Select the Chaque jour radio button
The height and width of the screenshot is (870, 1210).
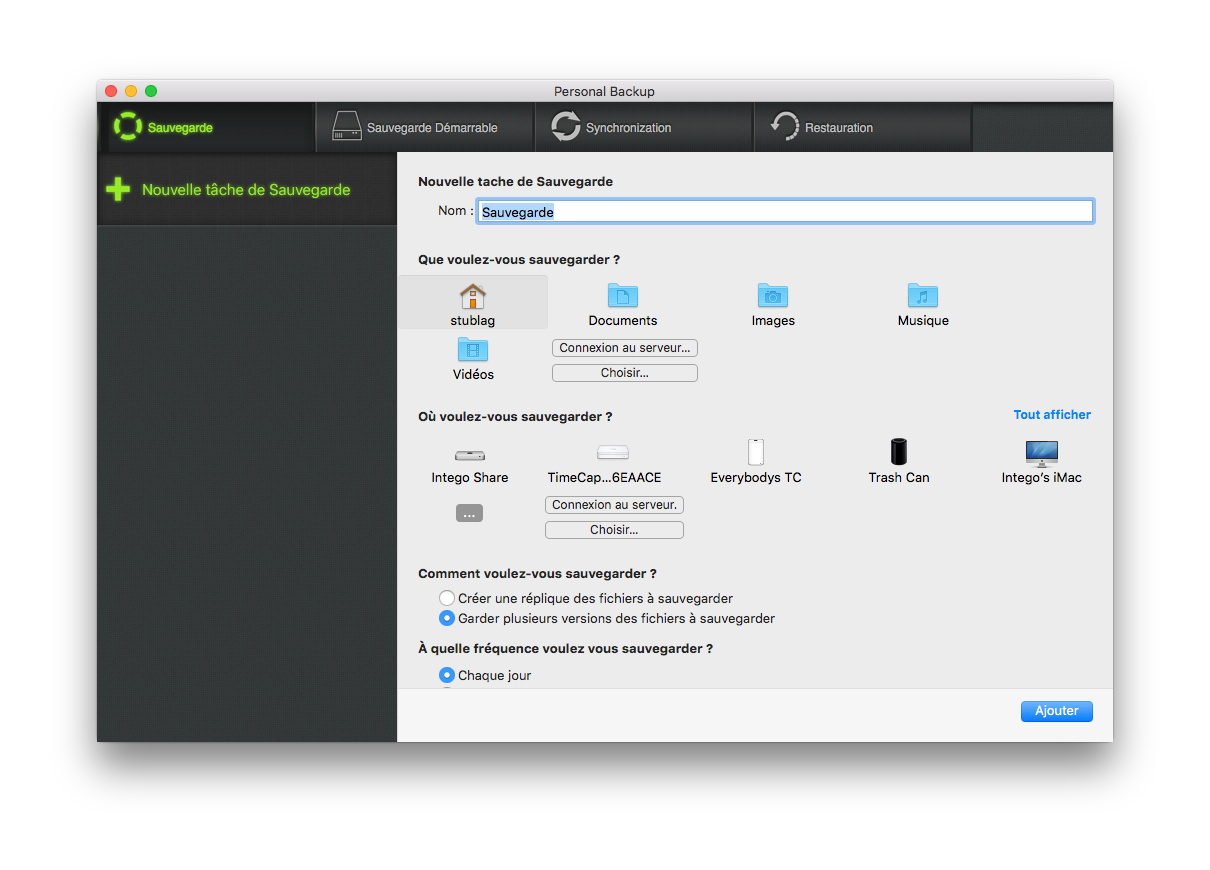(447, 675)
